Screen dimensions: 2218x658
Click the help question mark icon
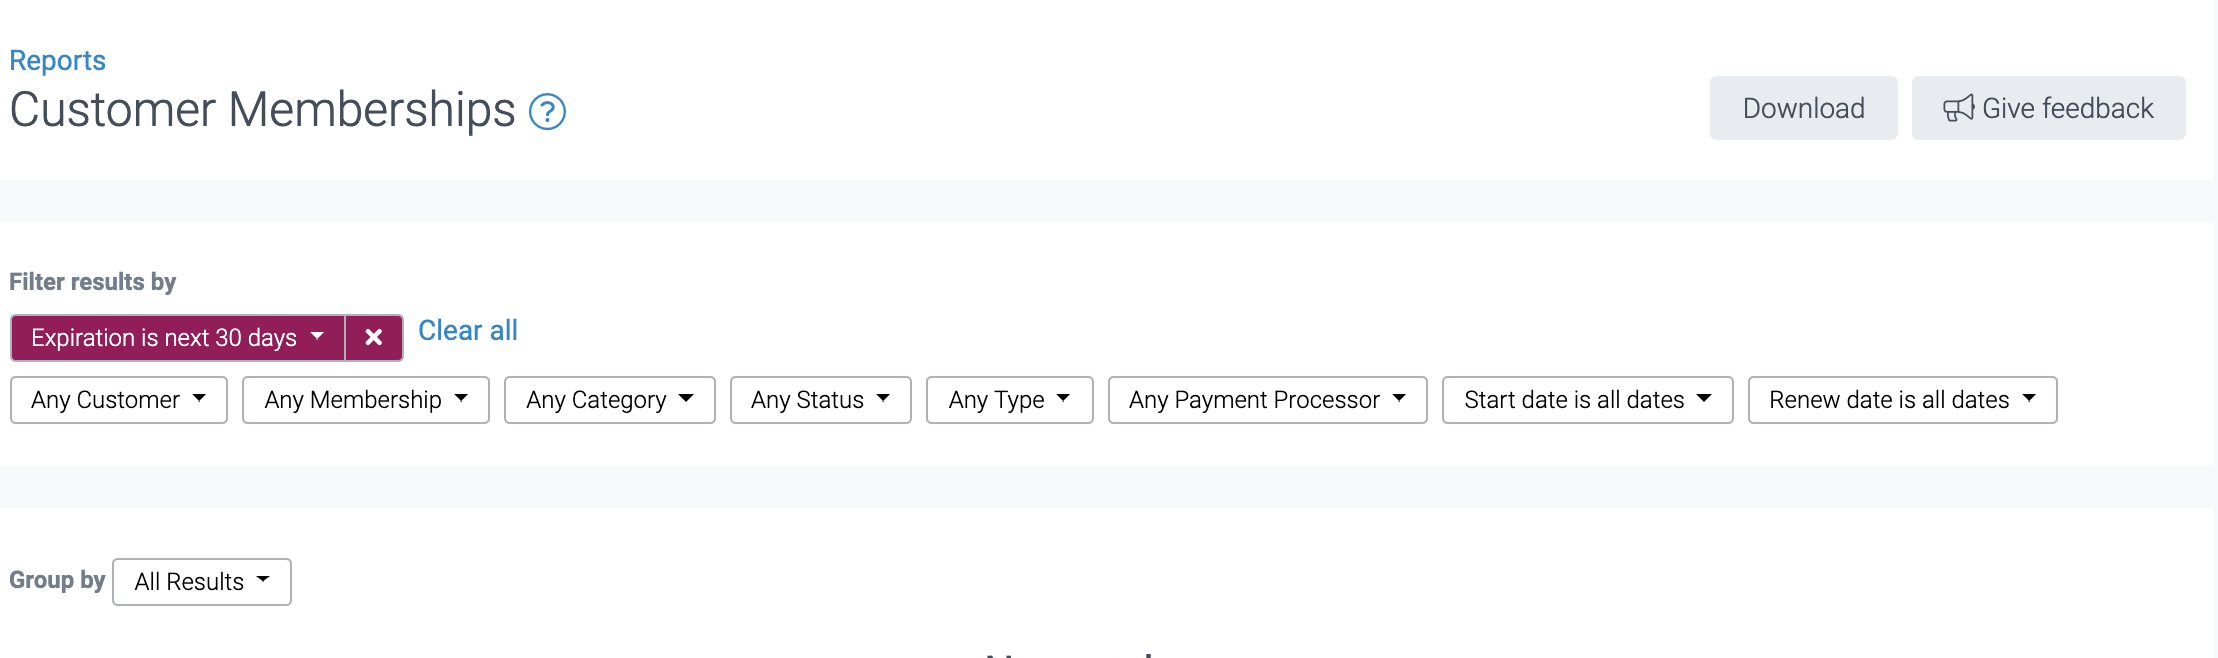547,112
